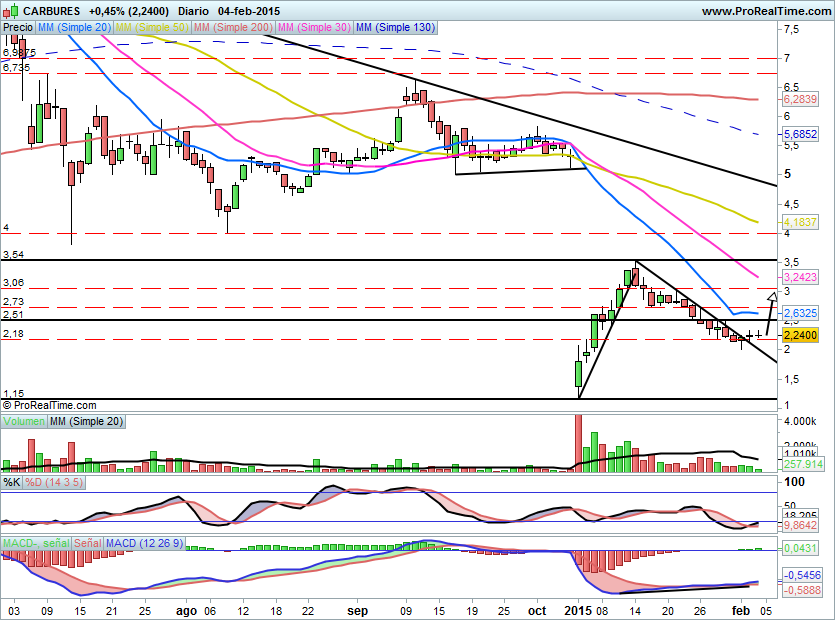The image size is (835, 620).
Task: Click the blue 5,6852 moving average price tag
Action: click(x=800, y=134)
